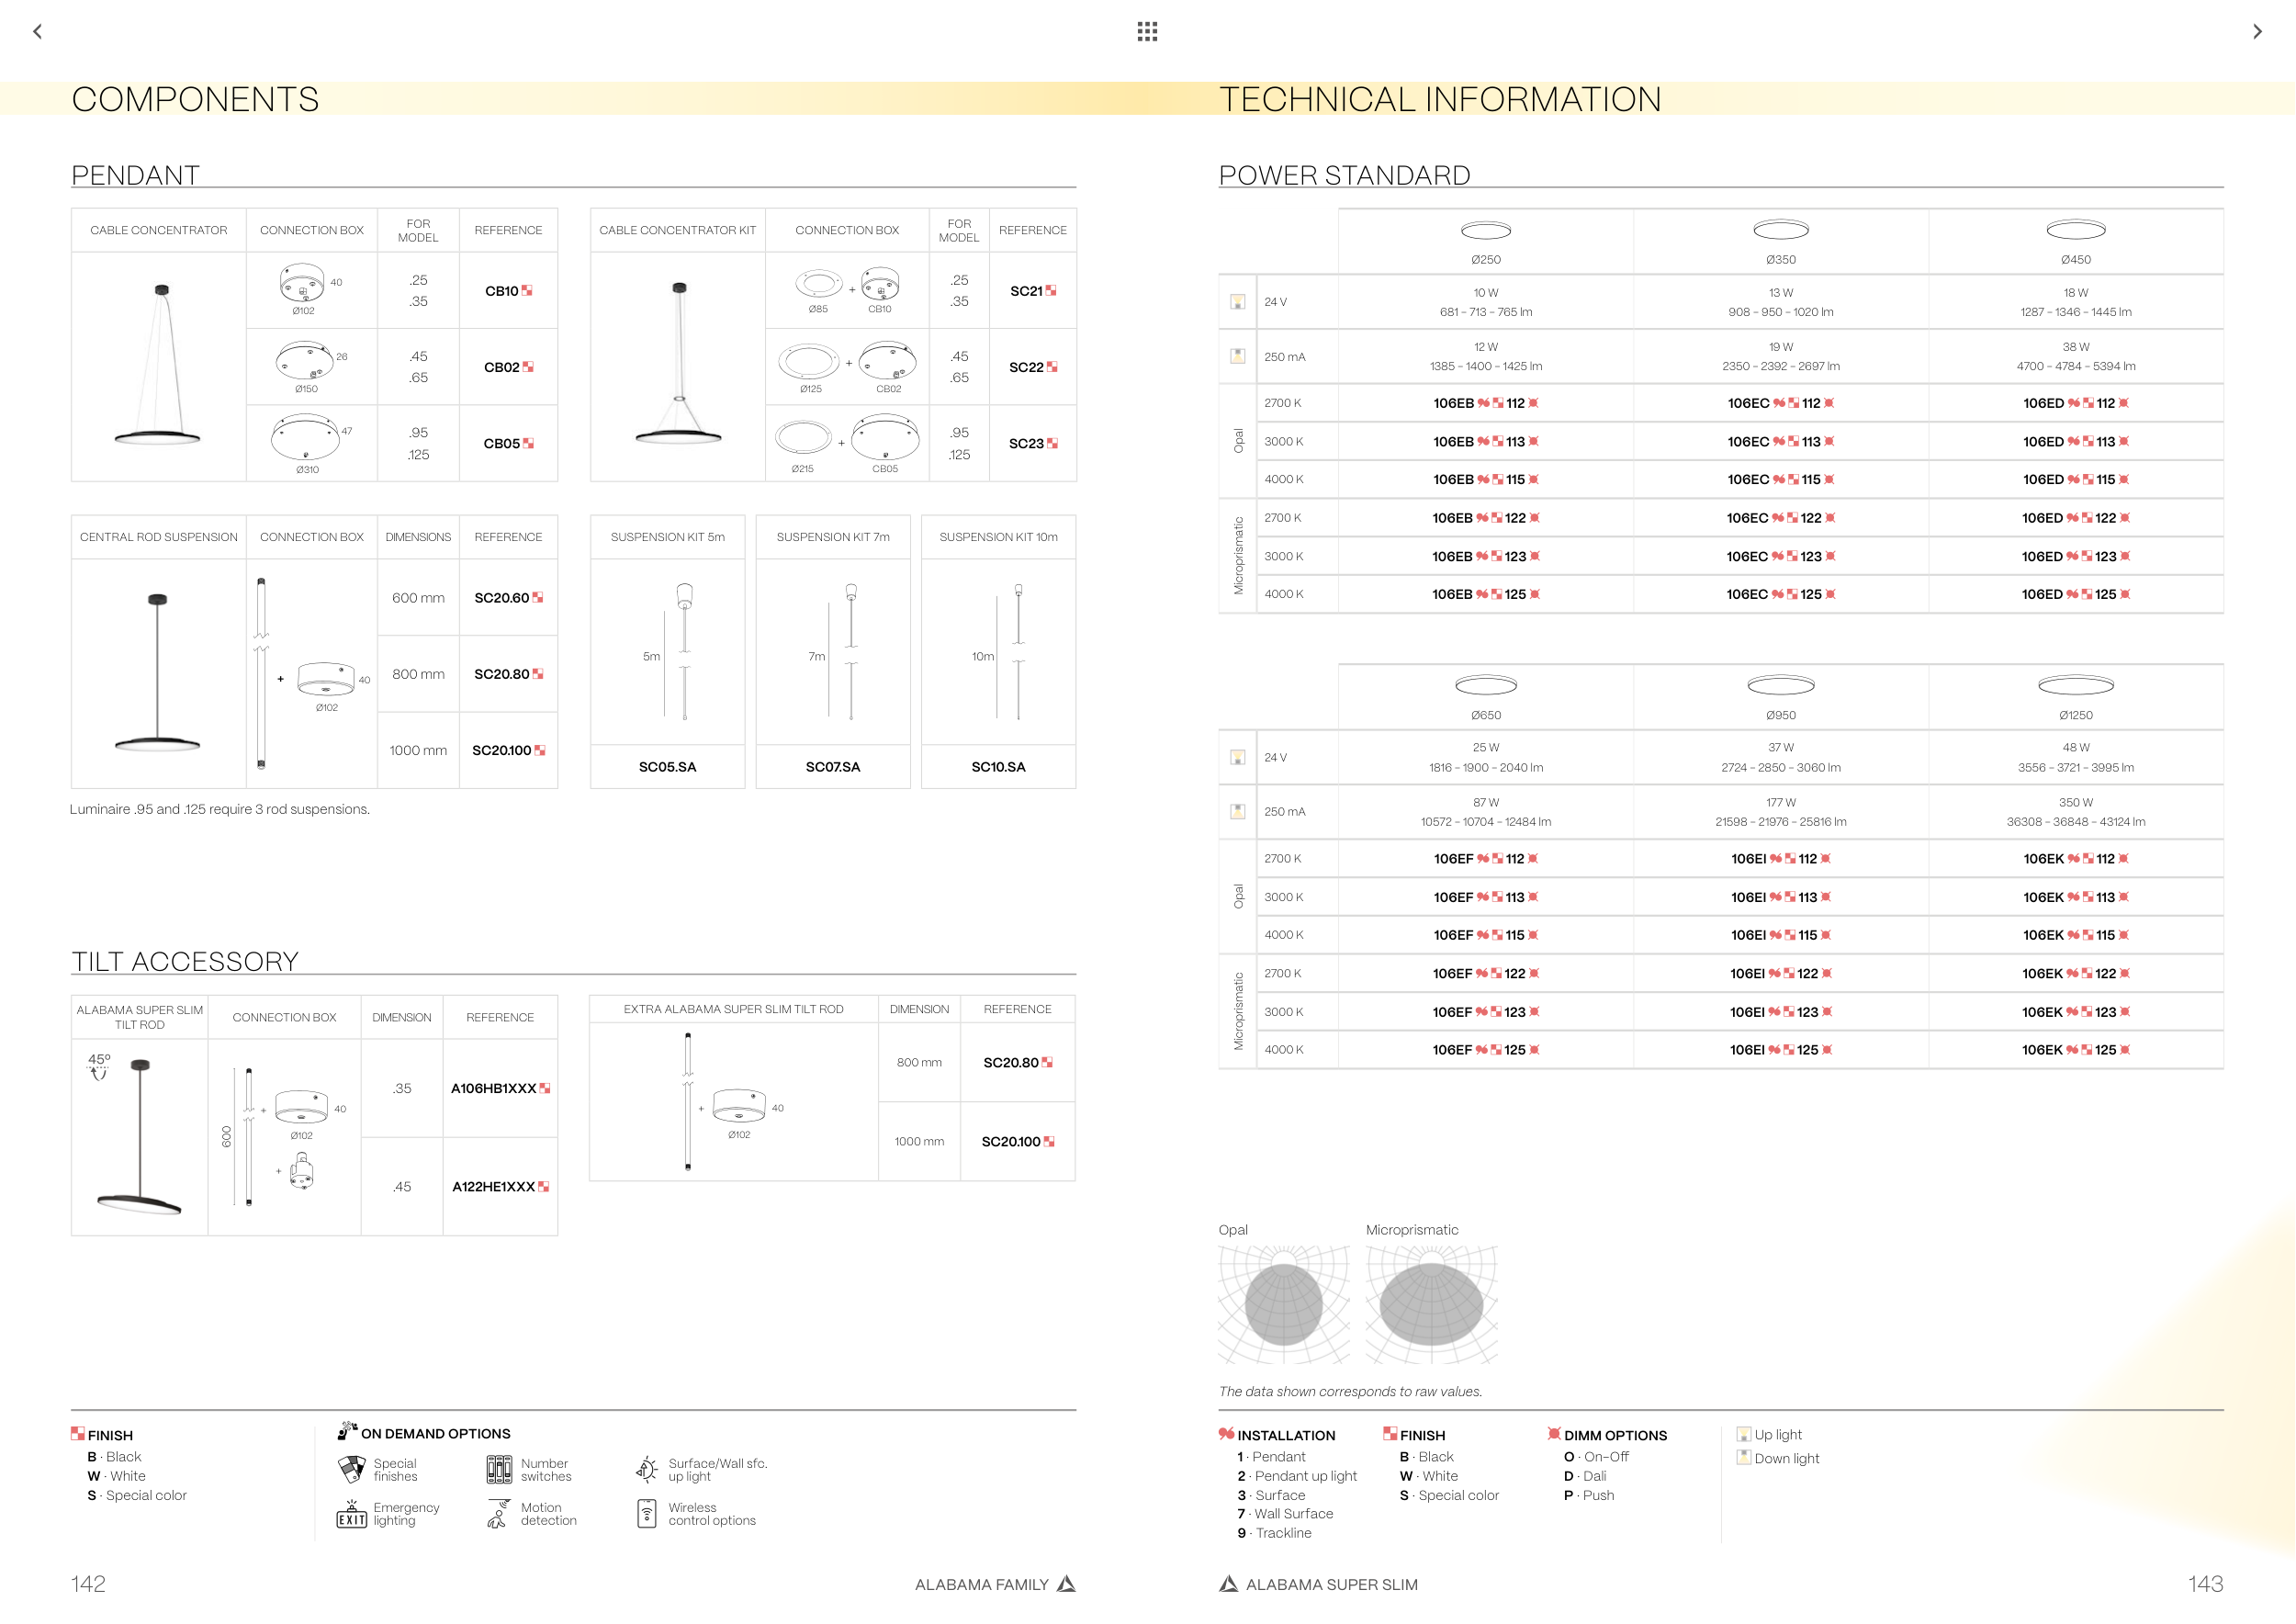
Task: Click the Up light legend square
Action: coord(1744,1434)
